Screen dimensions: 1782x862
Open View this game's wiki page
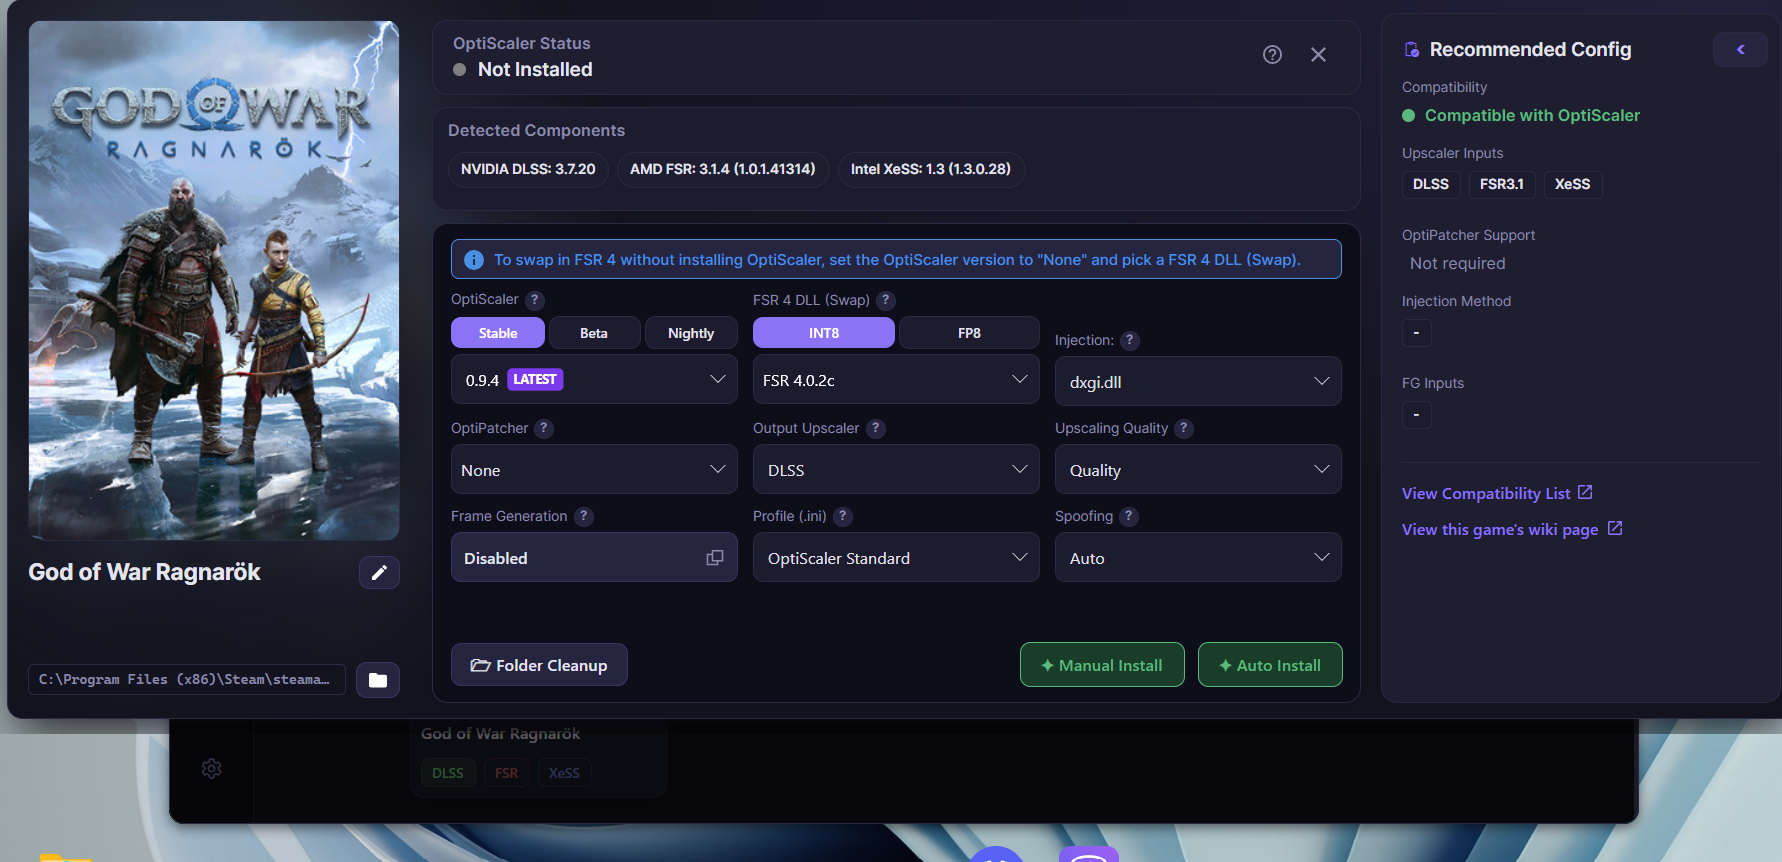[1512, 529]
